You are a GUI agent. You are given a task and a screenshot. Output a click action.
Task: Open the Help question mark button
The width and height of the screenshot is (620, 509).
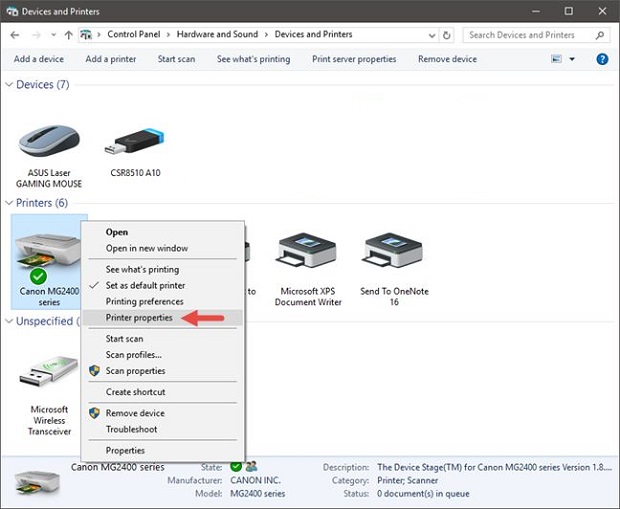point(602,59)
